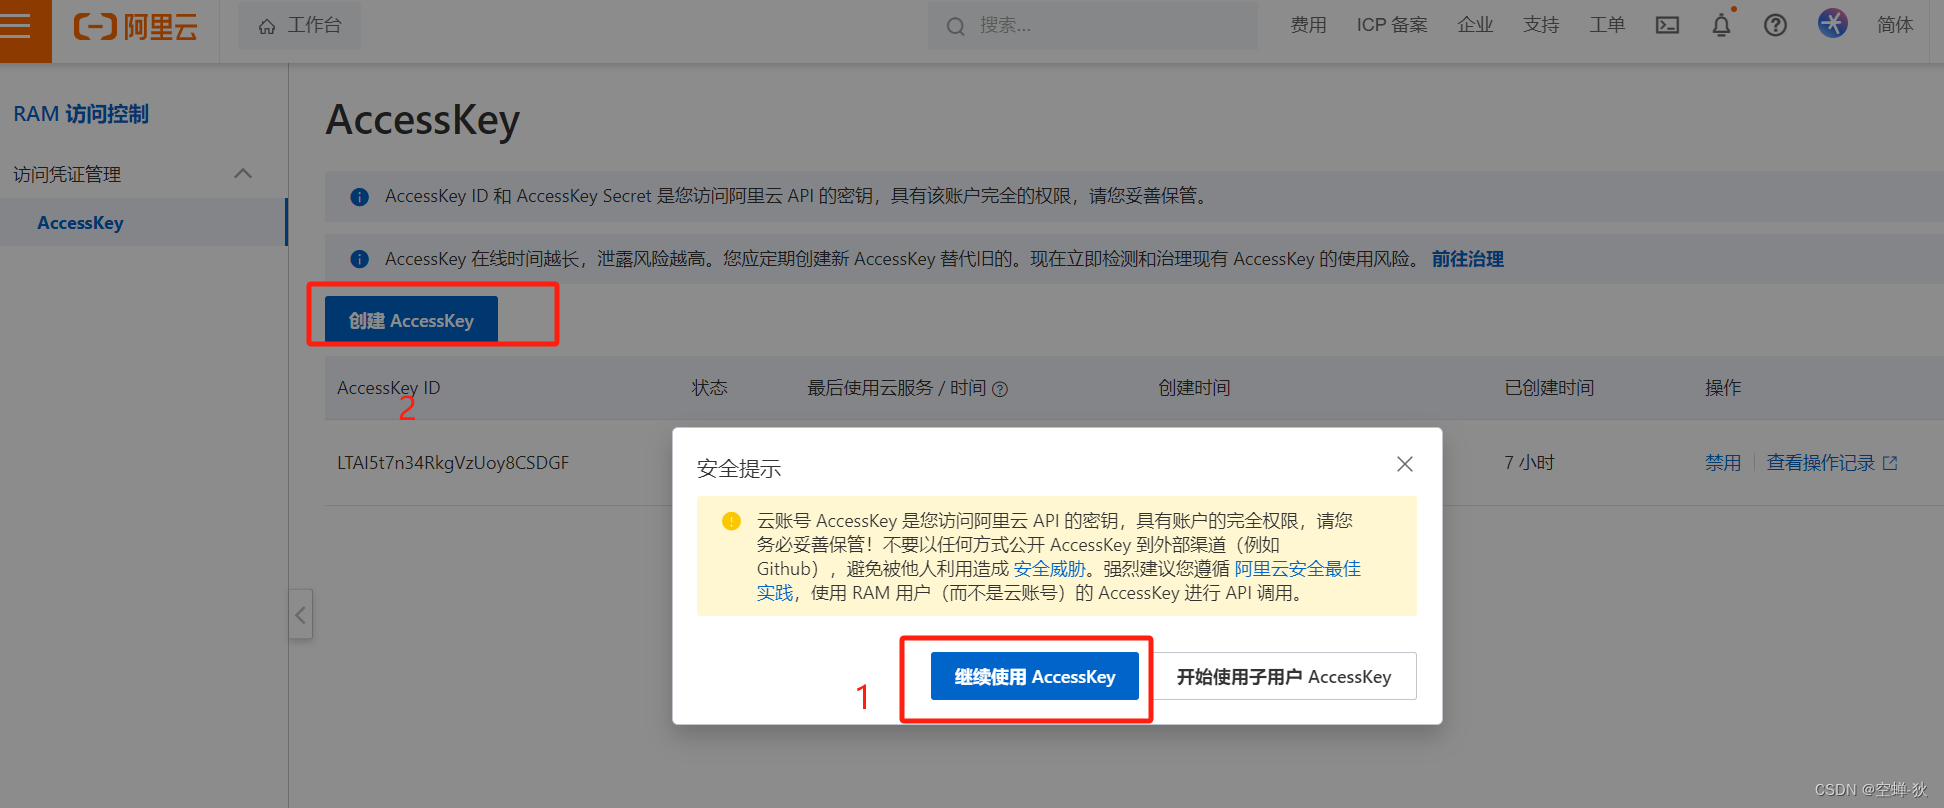Click info icon of the risk notice

pyautogui.click(x=359, y=260)
